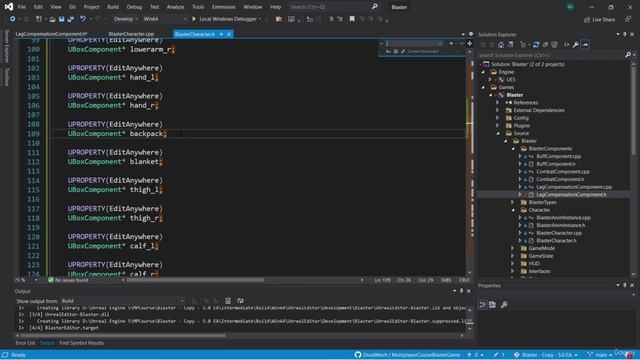Open Find Symbol Results tab

pyautogui.click(x=81, y=343)
